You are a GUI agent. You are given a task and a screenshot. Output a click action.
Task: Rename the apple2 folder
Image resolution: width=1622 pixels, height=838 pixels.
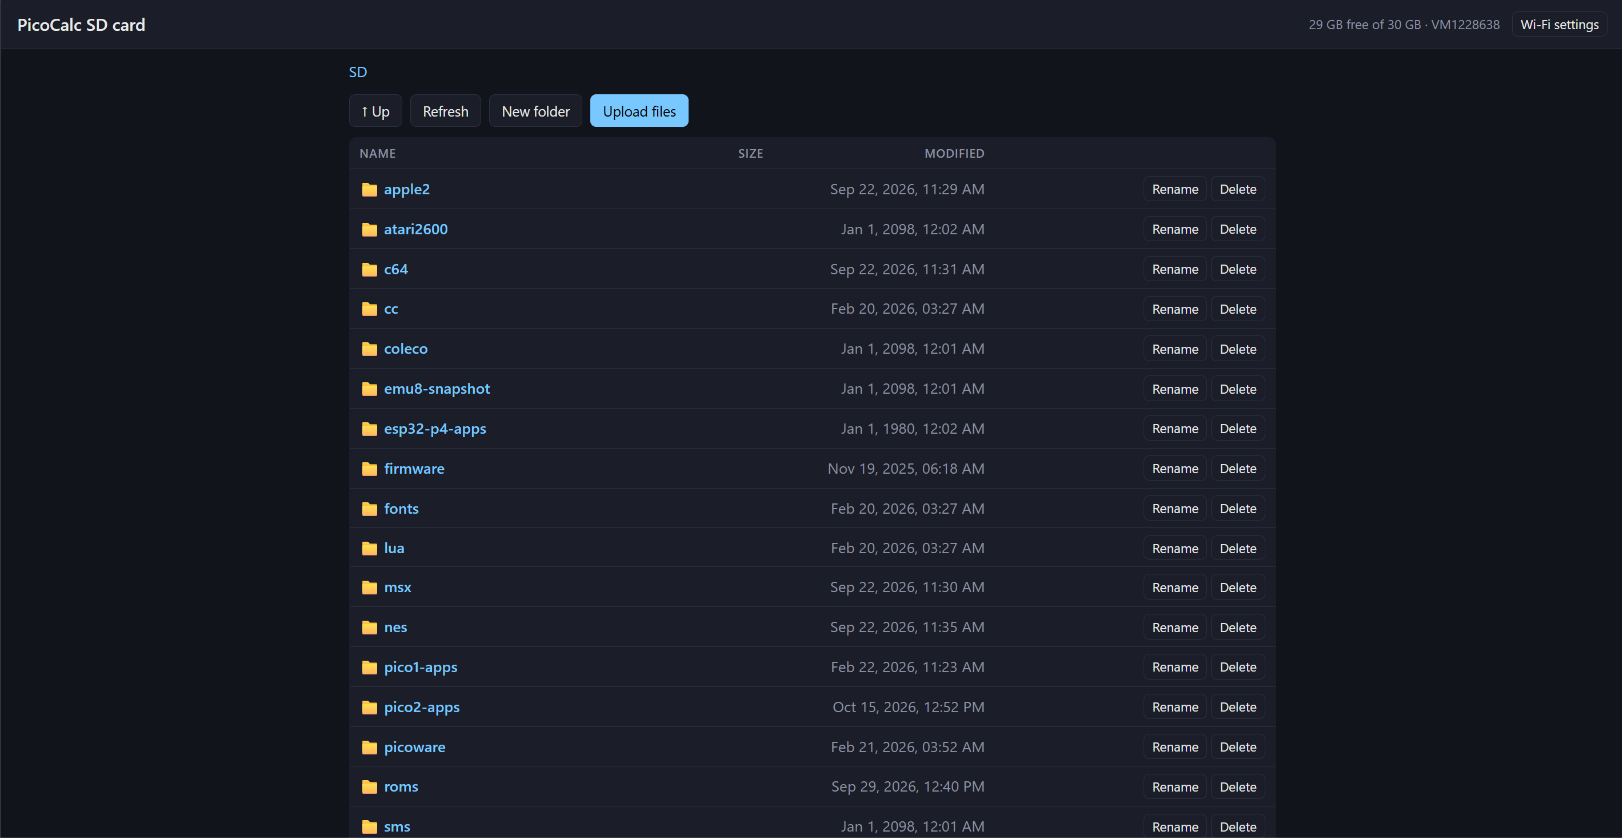(x=1175, y=189)
